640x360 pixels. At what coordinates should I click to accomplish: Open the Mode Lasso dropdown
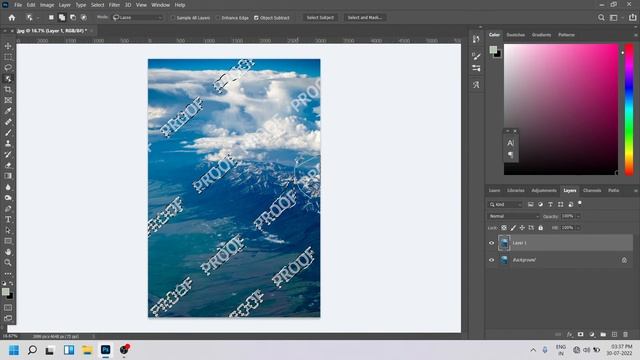click(138, 18)
